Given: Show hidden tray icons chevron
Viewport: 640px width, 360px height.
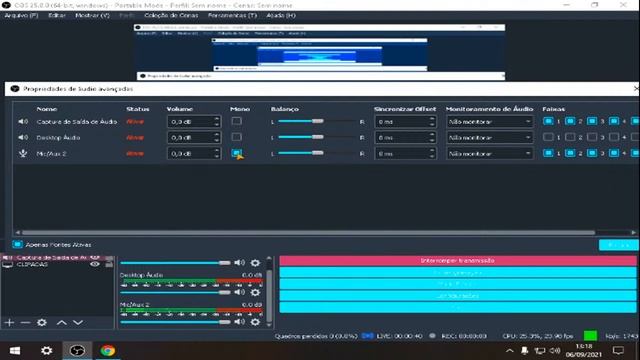Looking at the screenshot, I should [x=510, y=351].
